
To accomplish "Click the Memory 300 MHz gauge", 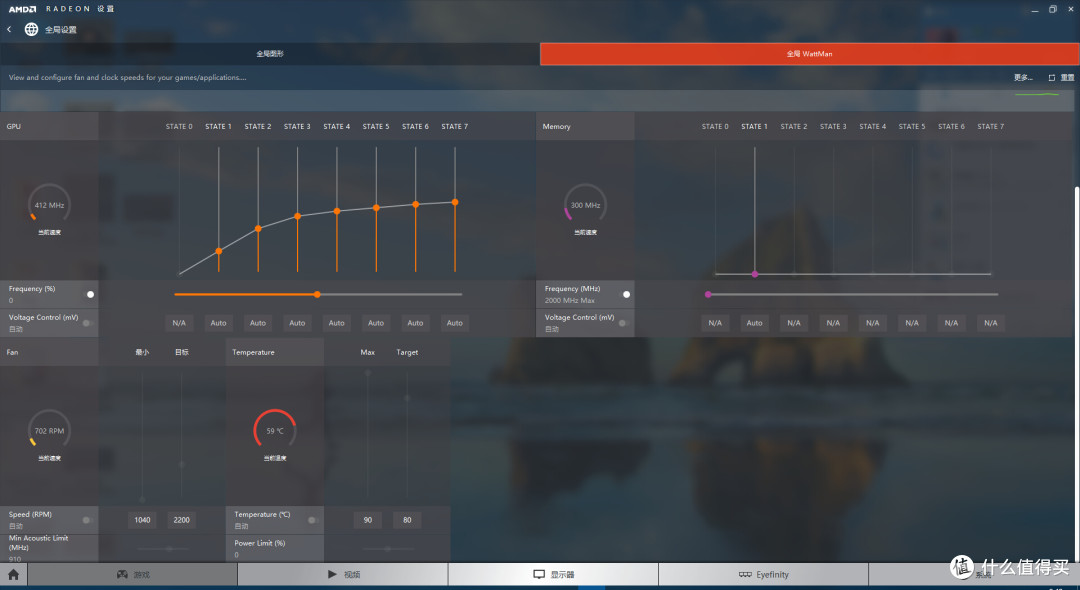I will [x=585, y=204].
